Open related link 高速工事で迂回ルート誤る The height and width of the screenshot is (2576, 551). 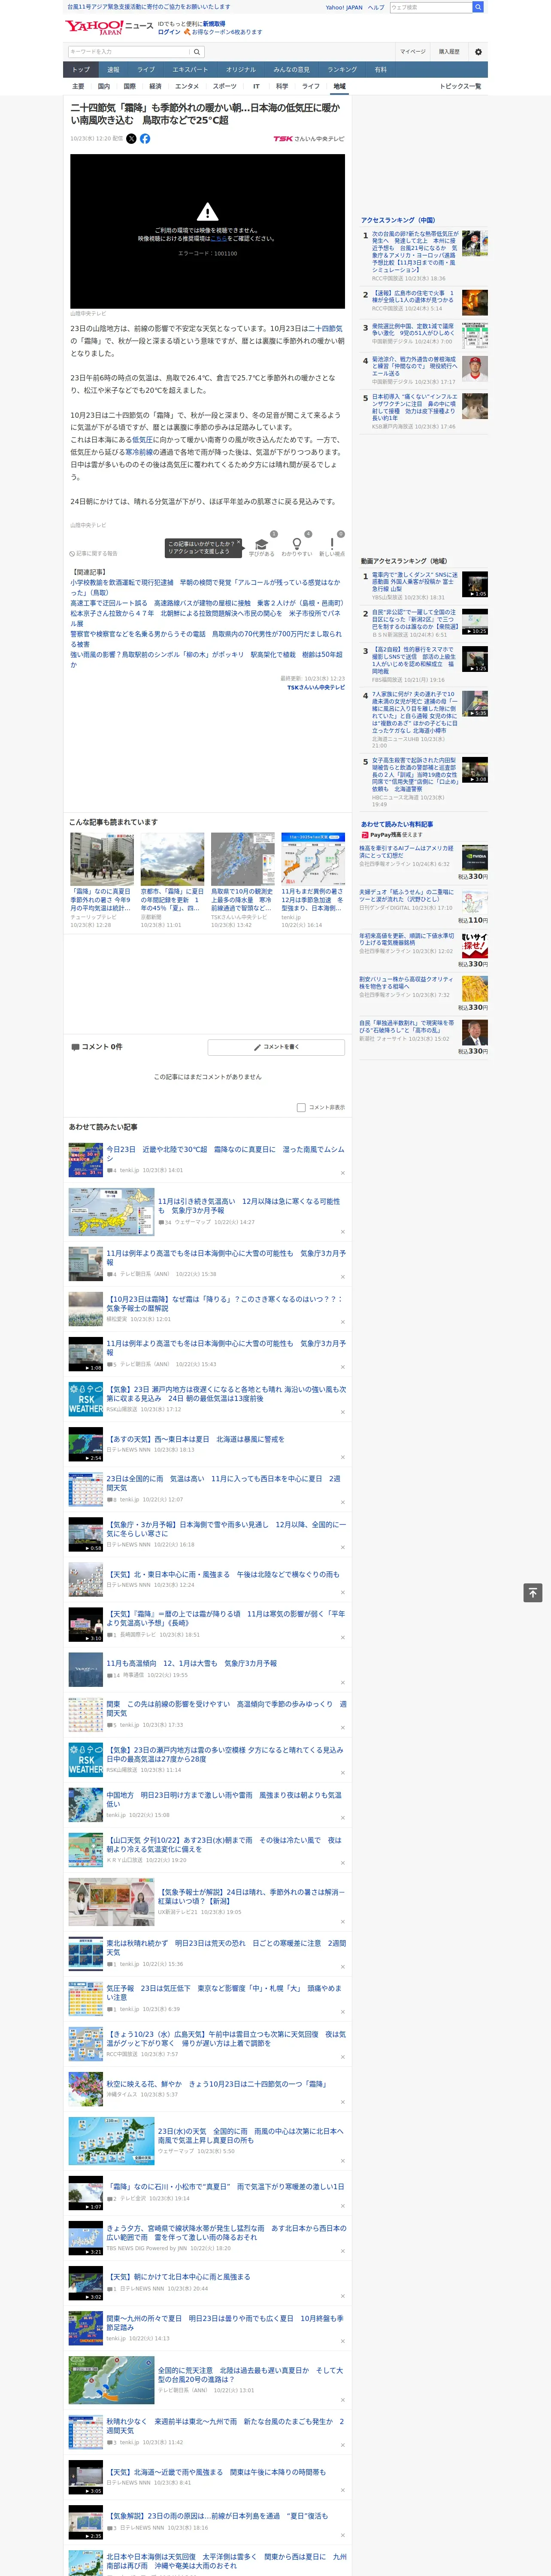[x=206, y=604]
